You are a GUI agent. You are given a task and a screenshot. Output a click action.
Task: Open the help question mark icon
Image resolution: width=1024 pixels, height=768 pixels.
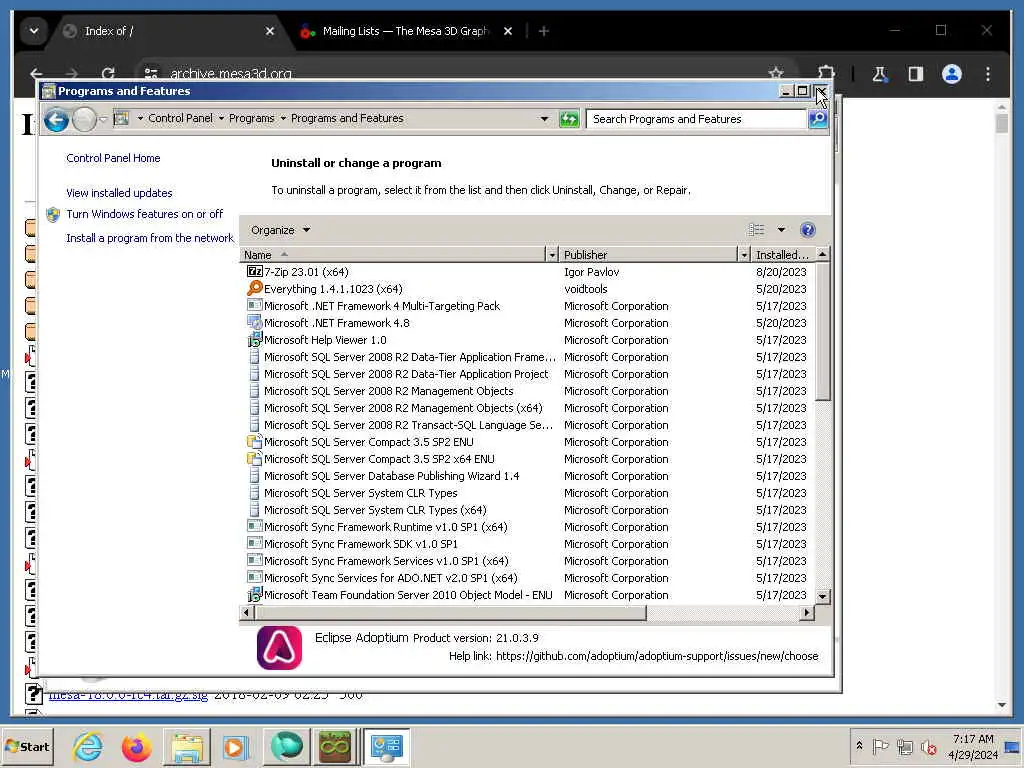[x=807, y=230]
